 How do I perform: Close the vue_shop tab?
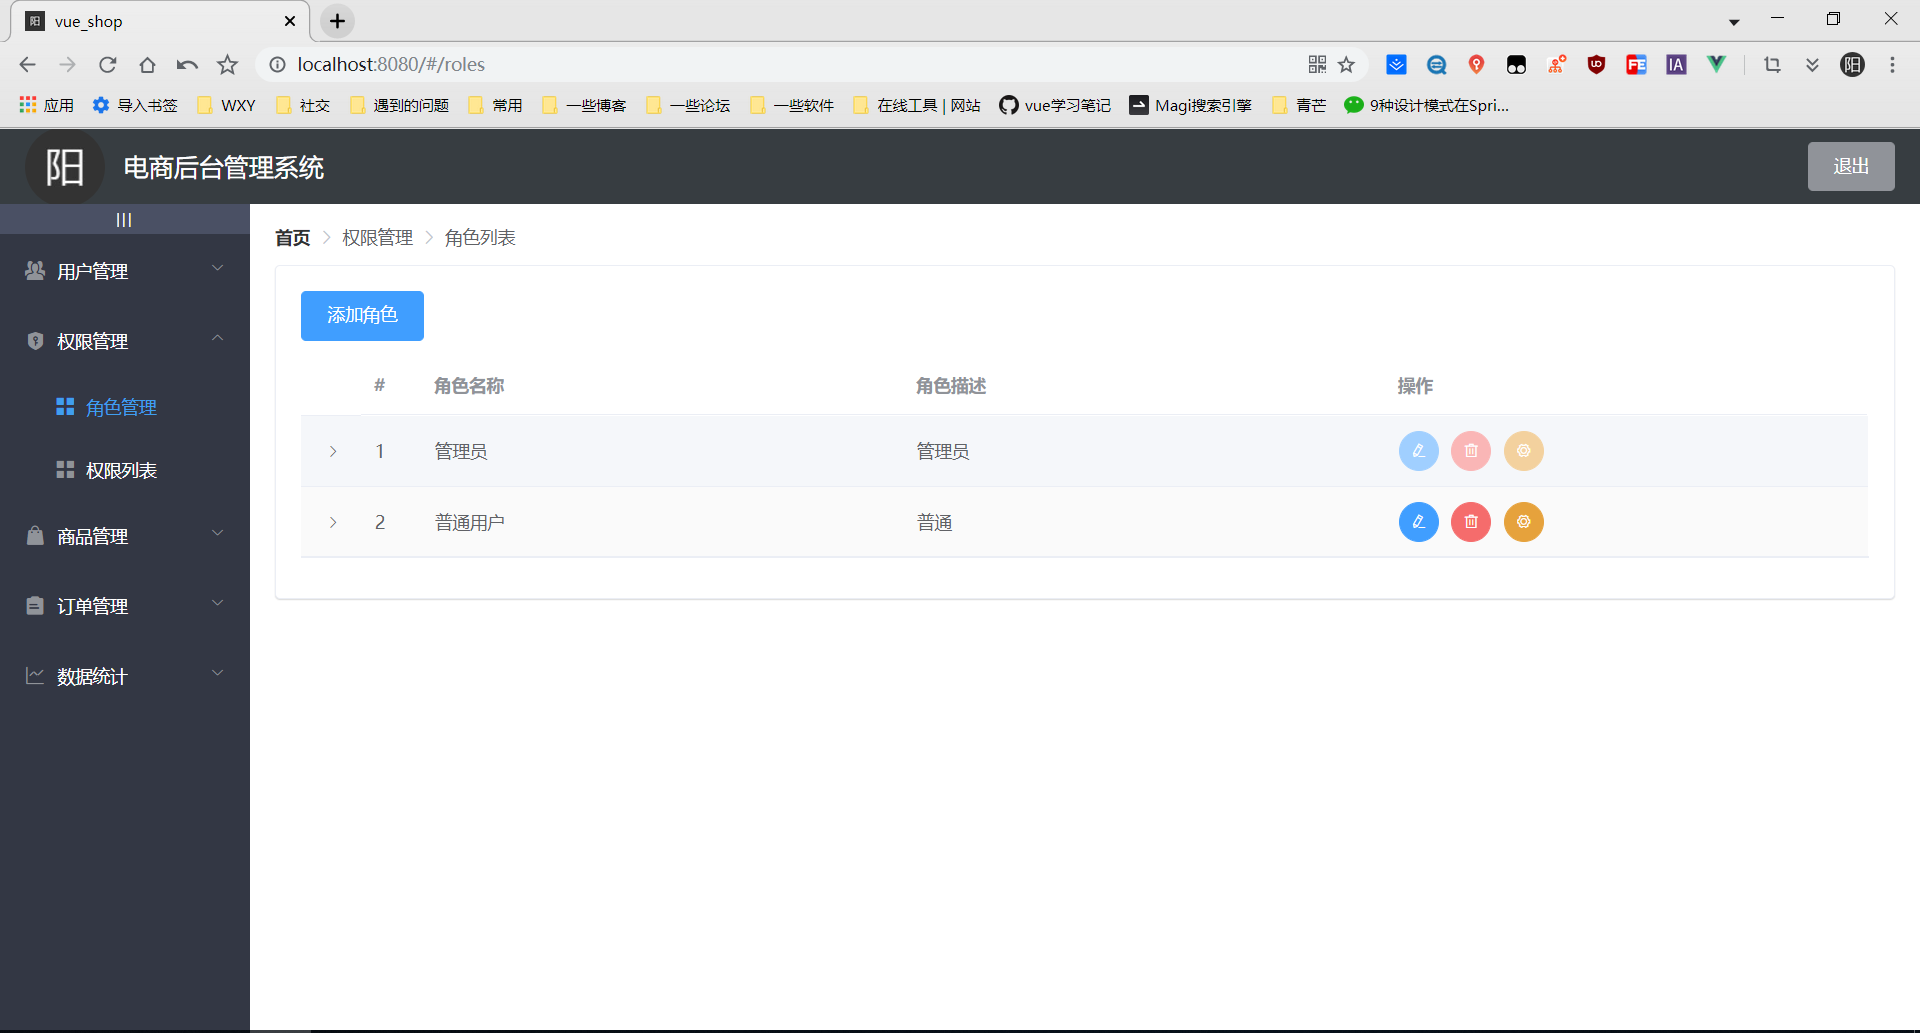290,21
